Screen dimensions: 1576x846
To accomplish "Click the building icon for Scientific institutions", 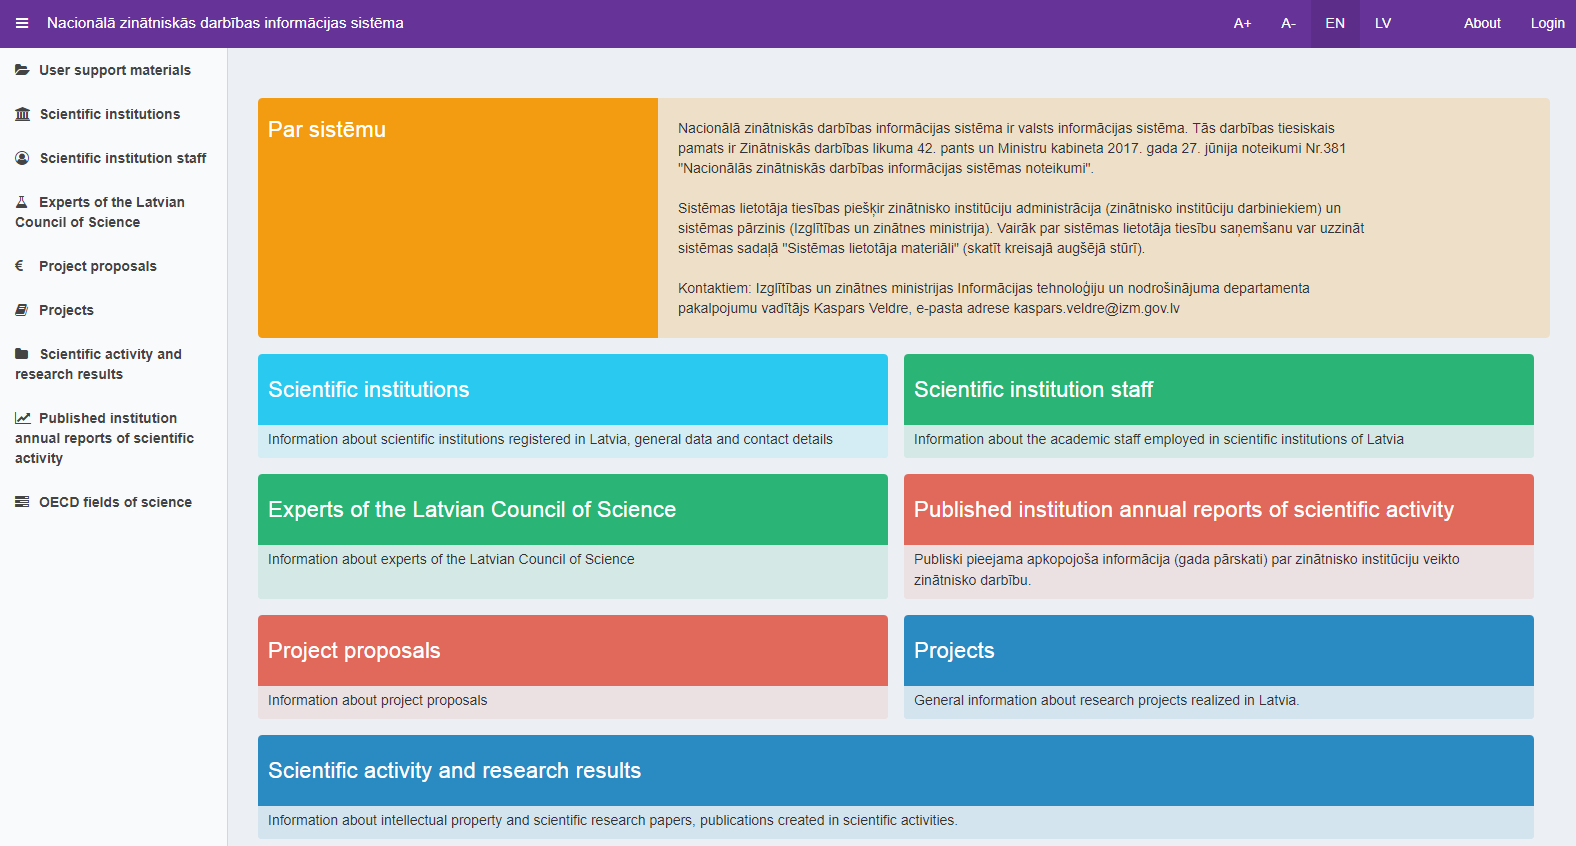I will [x=22, y=114].
